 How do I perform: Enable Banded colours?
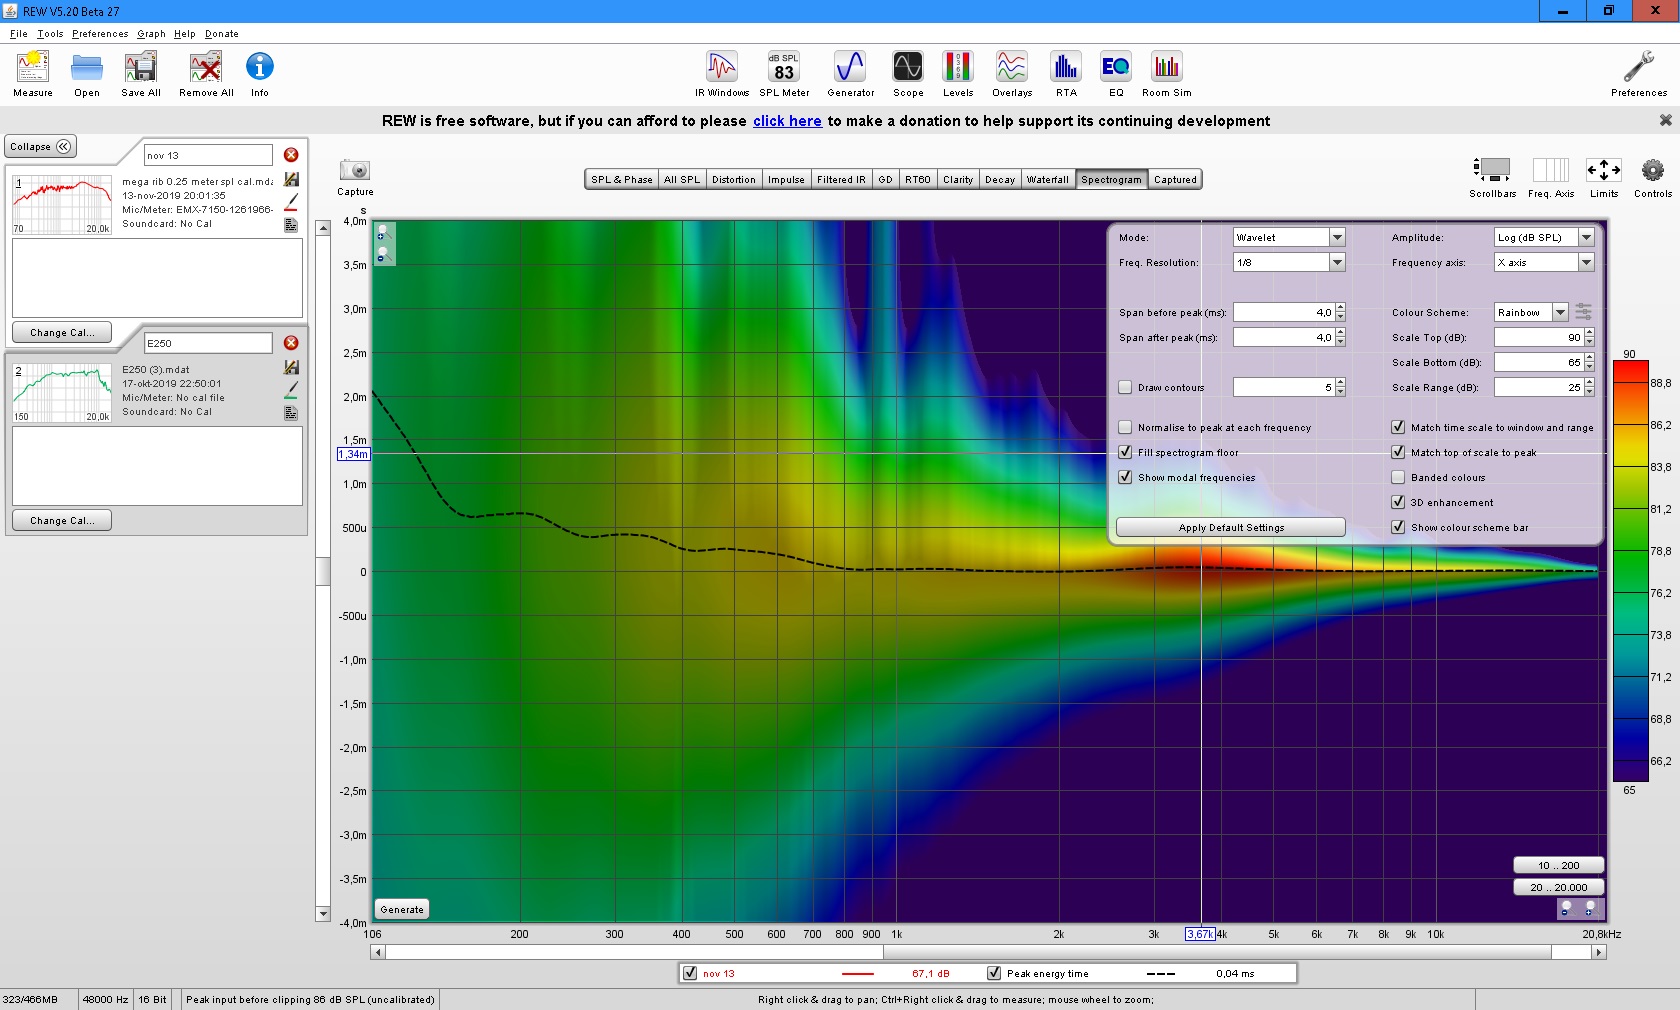[1398, 477]
